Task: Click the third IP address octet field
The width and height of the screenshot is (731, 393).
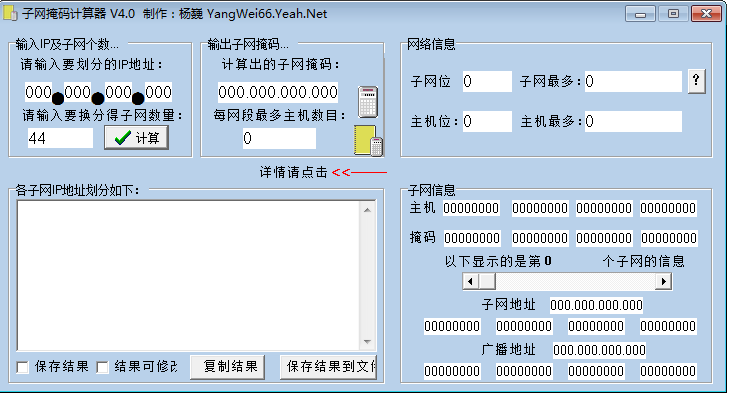Action: click(x=118, y=92)
